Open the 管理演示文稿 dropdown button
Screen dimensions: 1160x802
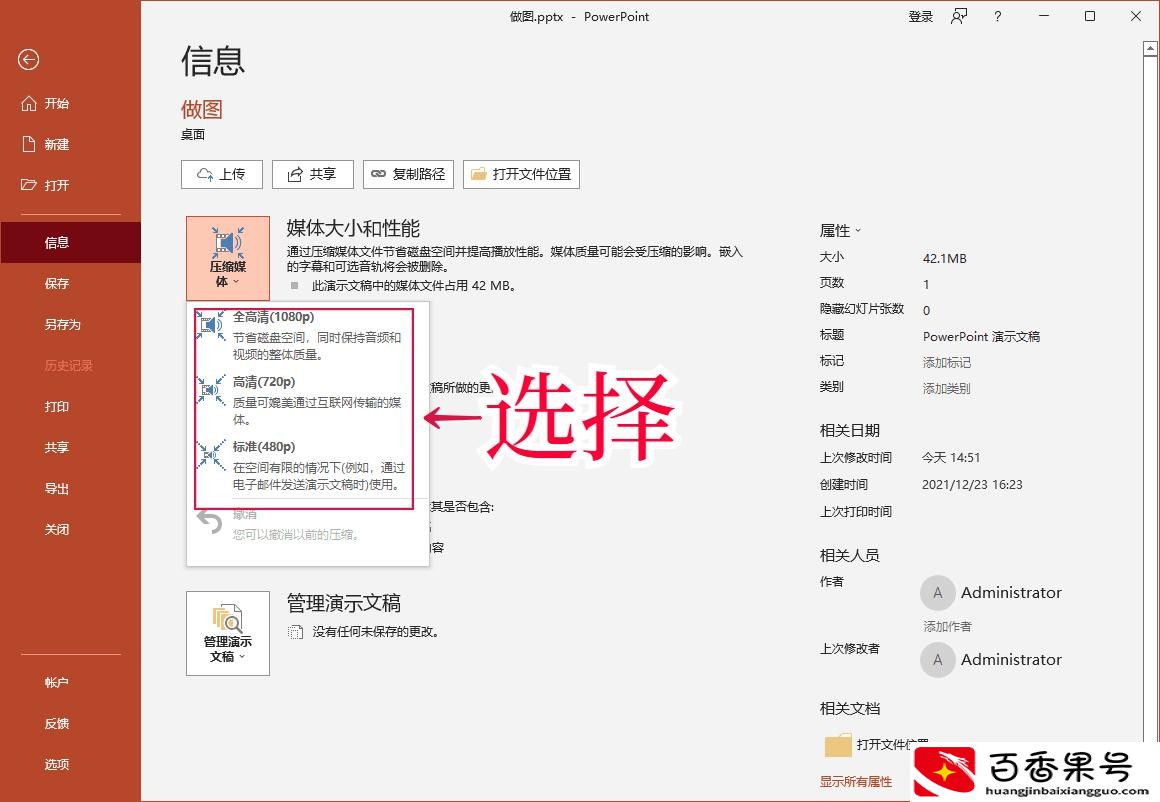[x=228, y=633]
